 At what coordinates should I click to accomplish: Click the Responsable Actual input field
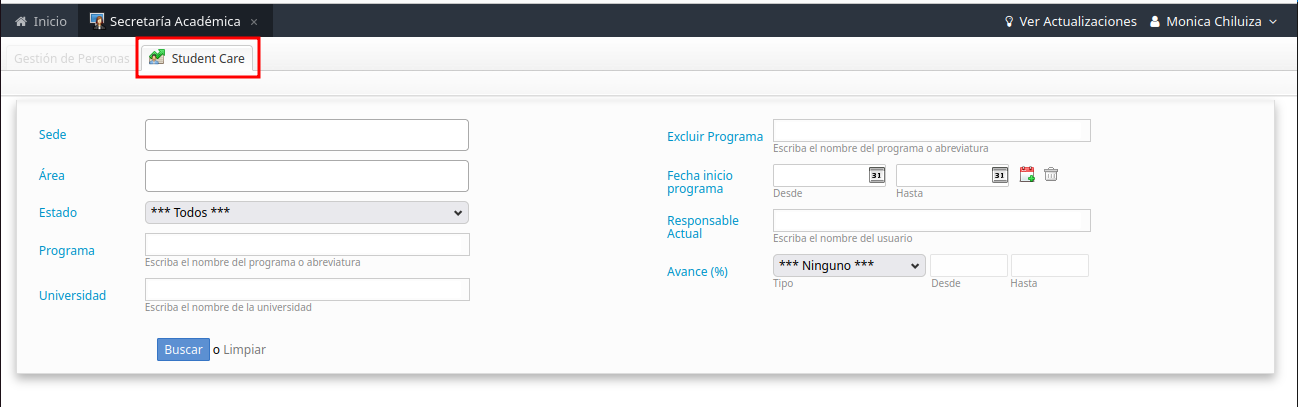(931, 220)
